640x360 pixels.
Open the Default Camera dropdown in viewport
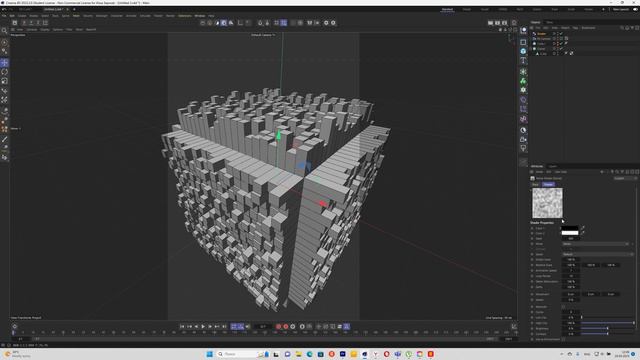[263, 35]
